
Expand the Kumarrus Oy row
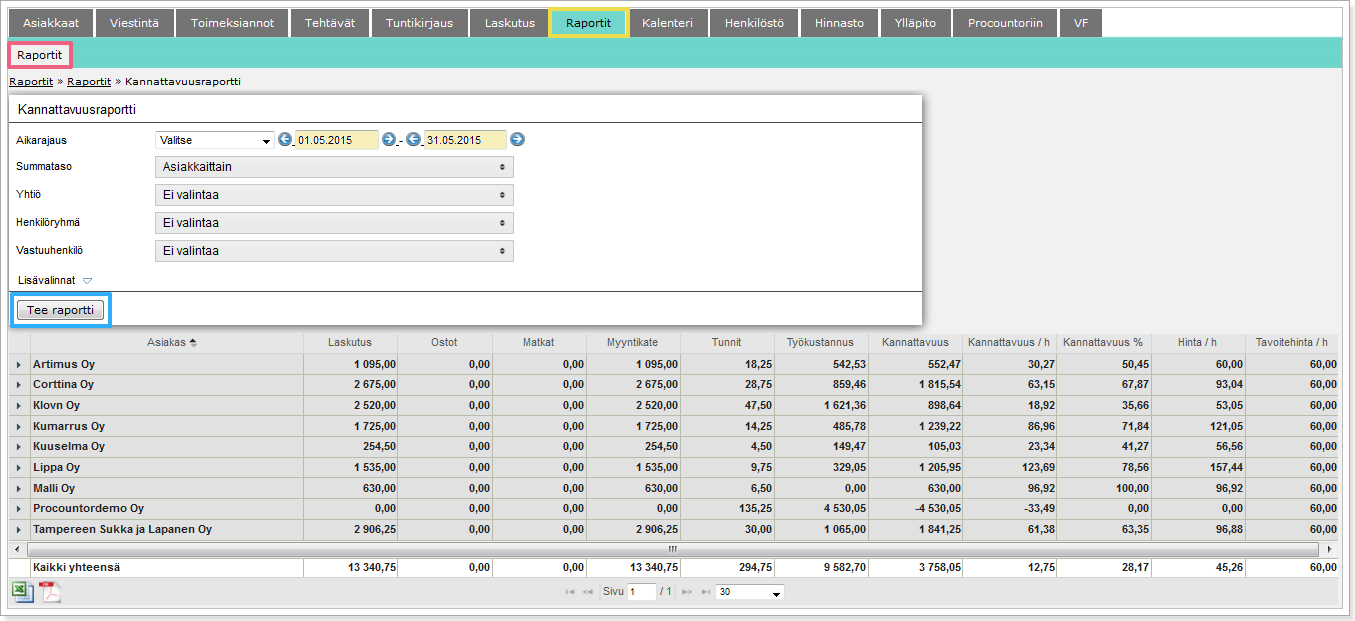tap(19, 427)
